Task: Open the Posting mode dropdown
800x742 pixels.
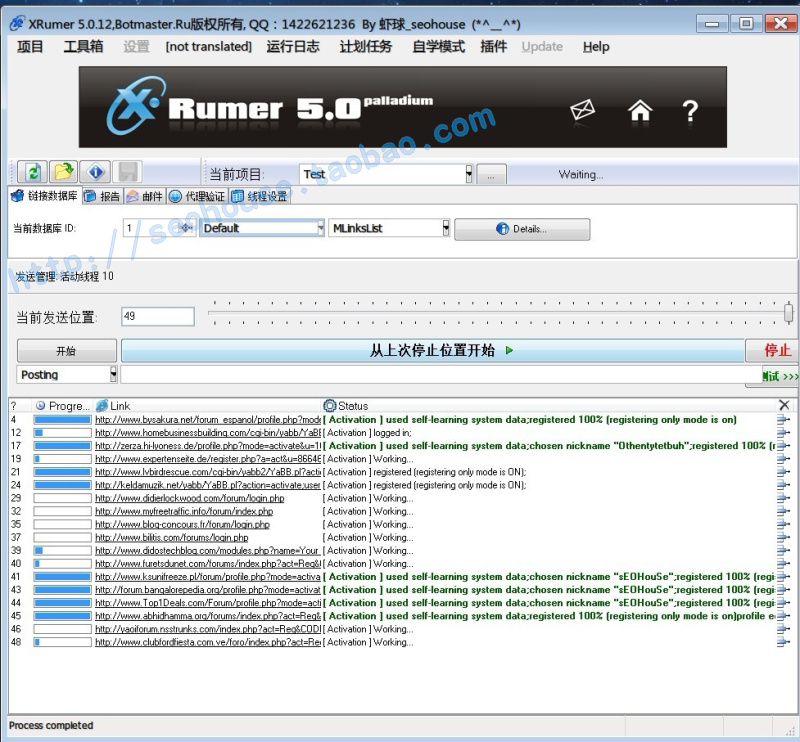Action: pos(113,375)
